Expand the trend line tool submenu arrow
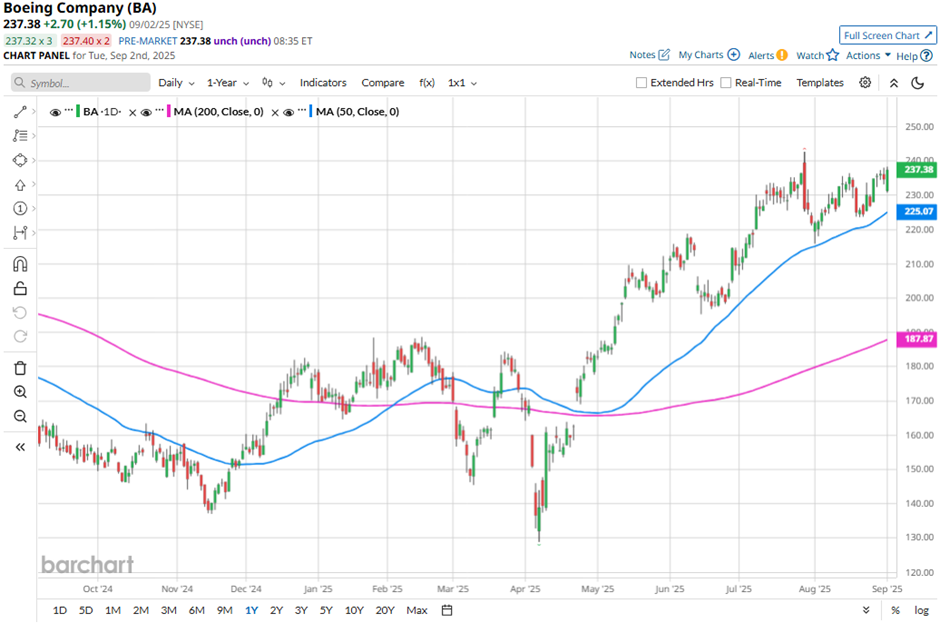The image size is (940, 623). pos(34,112)
